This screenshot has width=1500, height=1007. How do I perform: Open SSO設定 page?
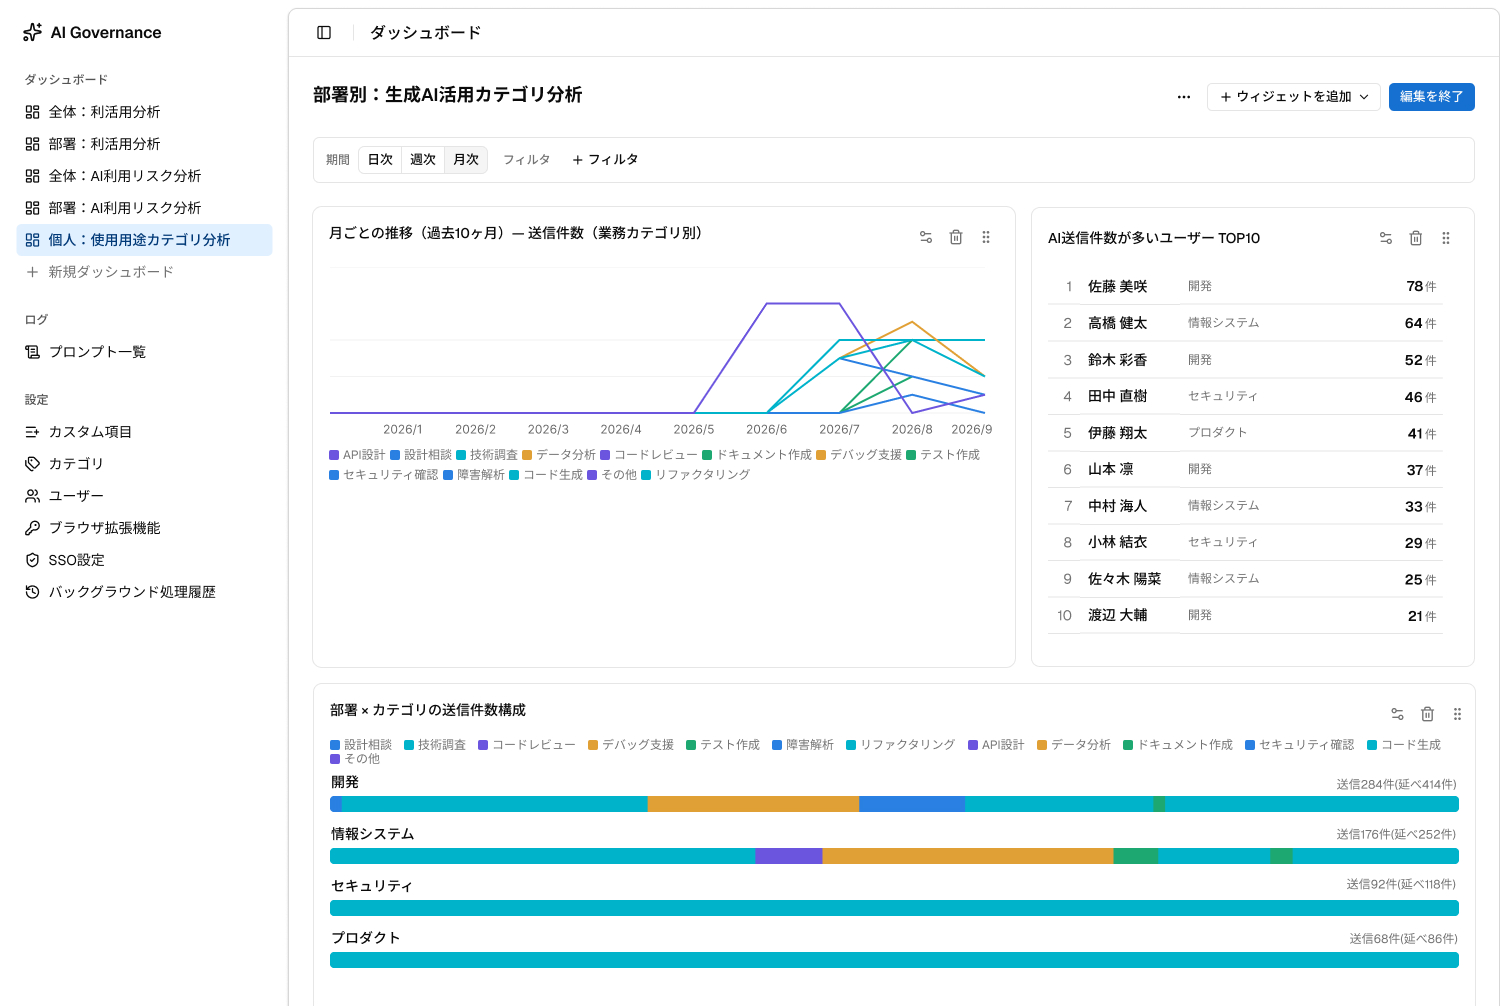(144, 560)
